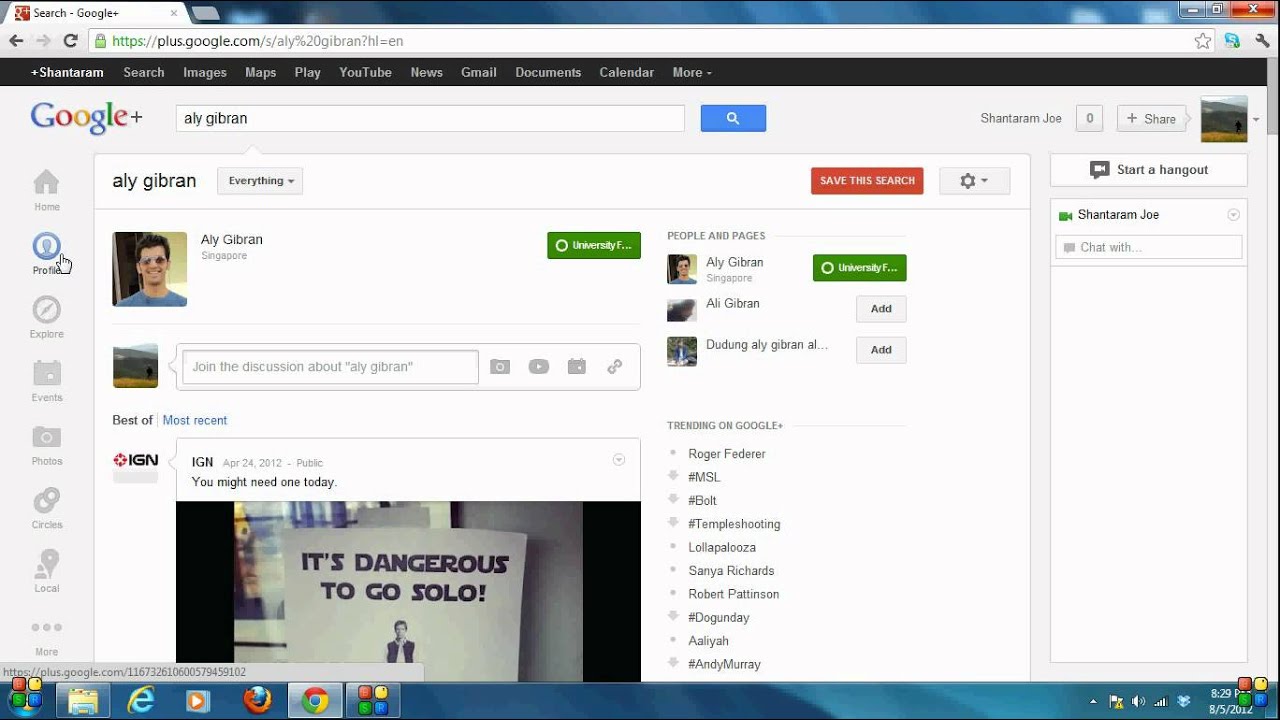
Task: Attach an event to the post
Action: (577, 367)
